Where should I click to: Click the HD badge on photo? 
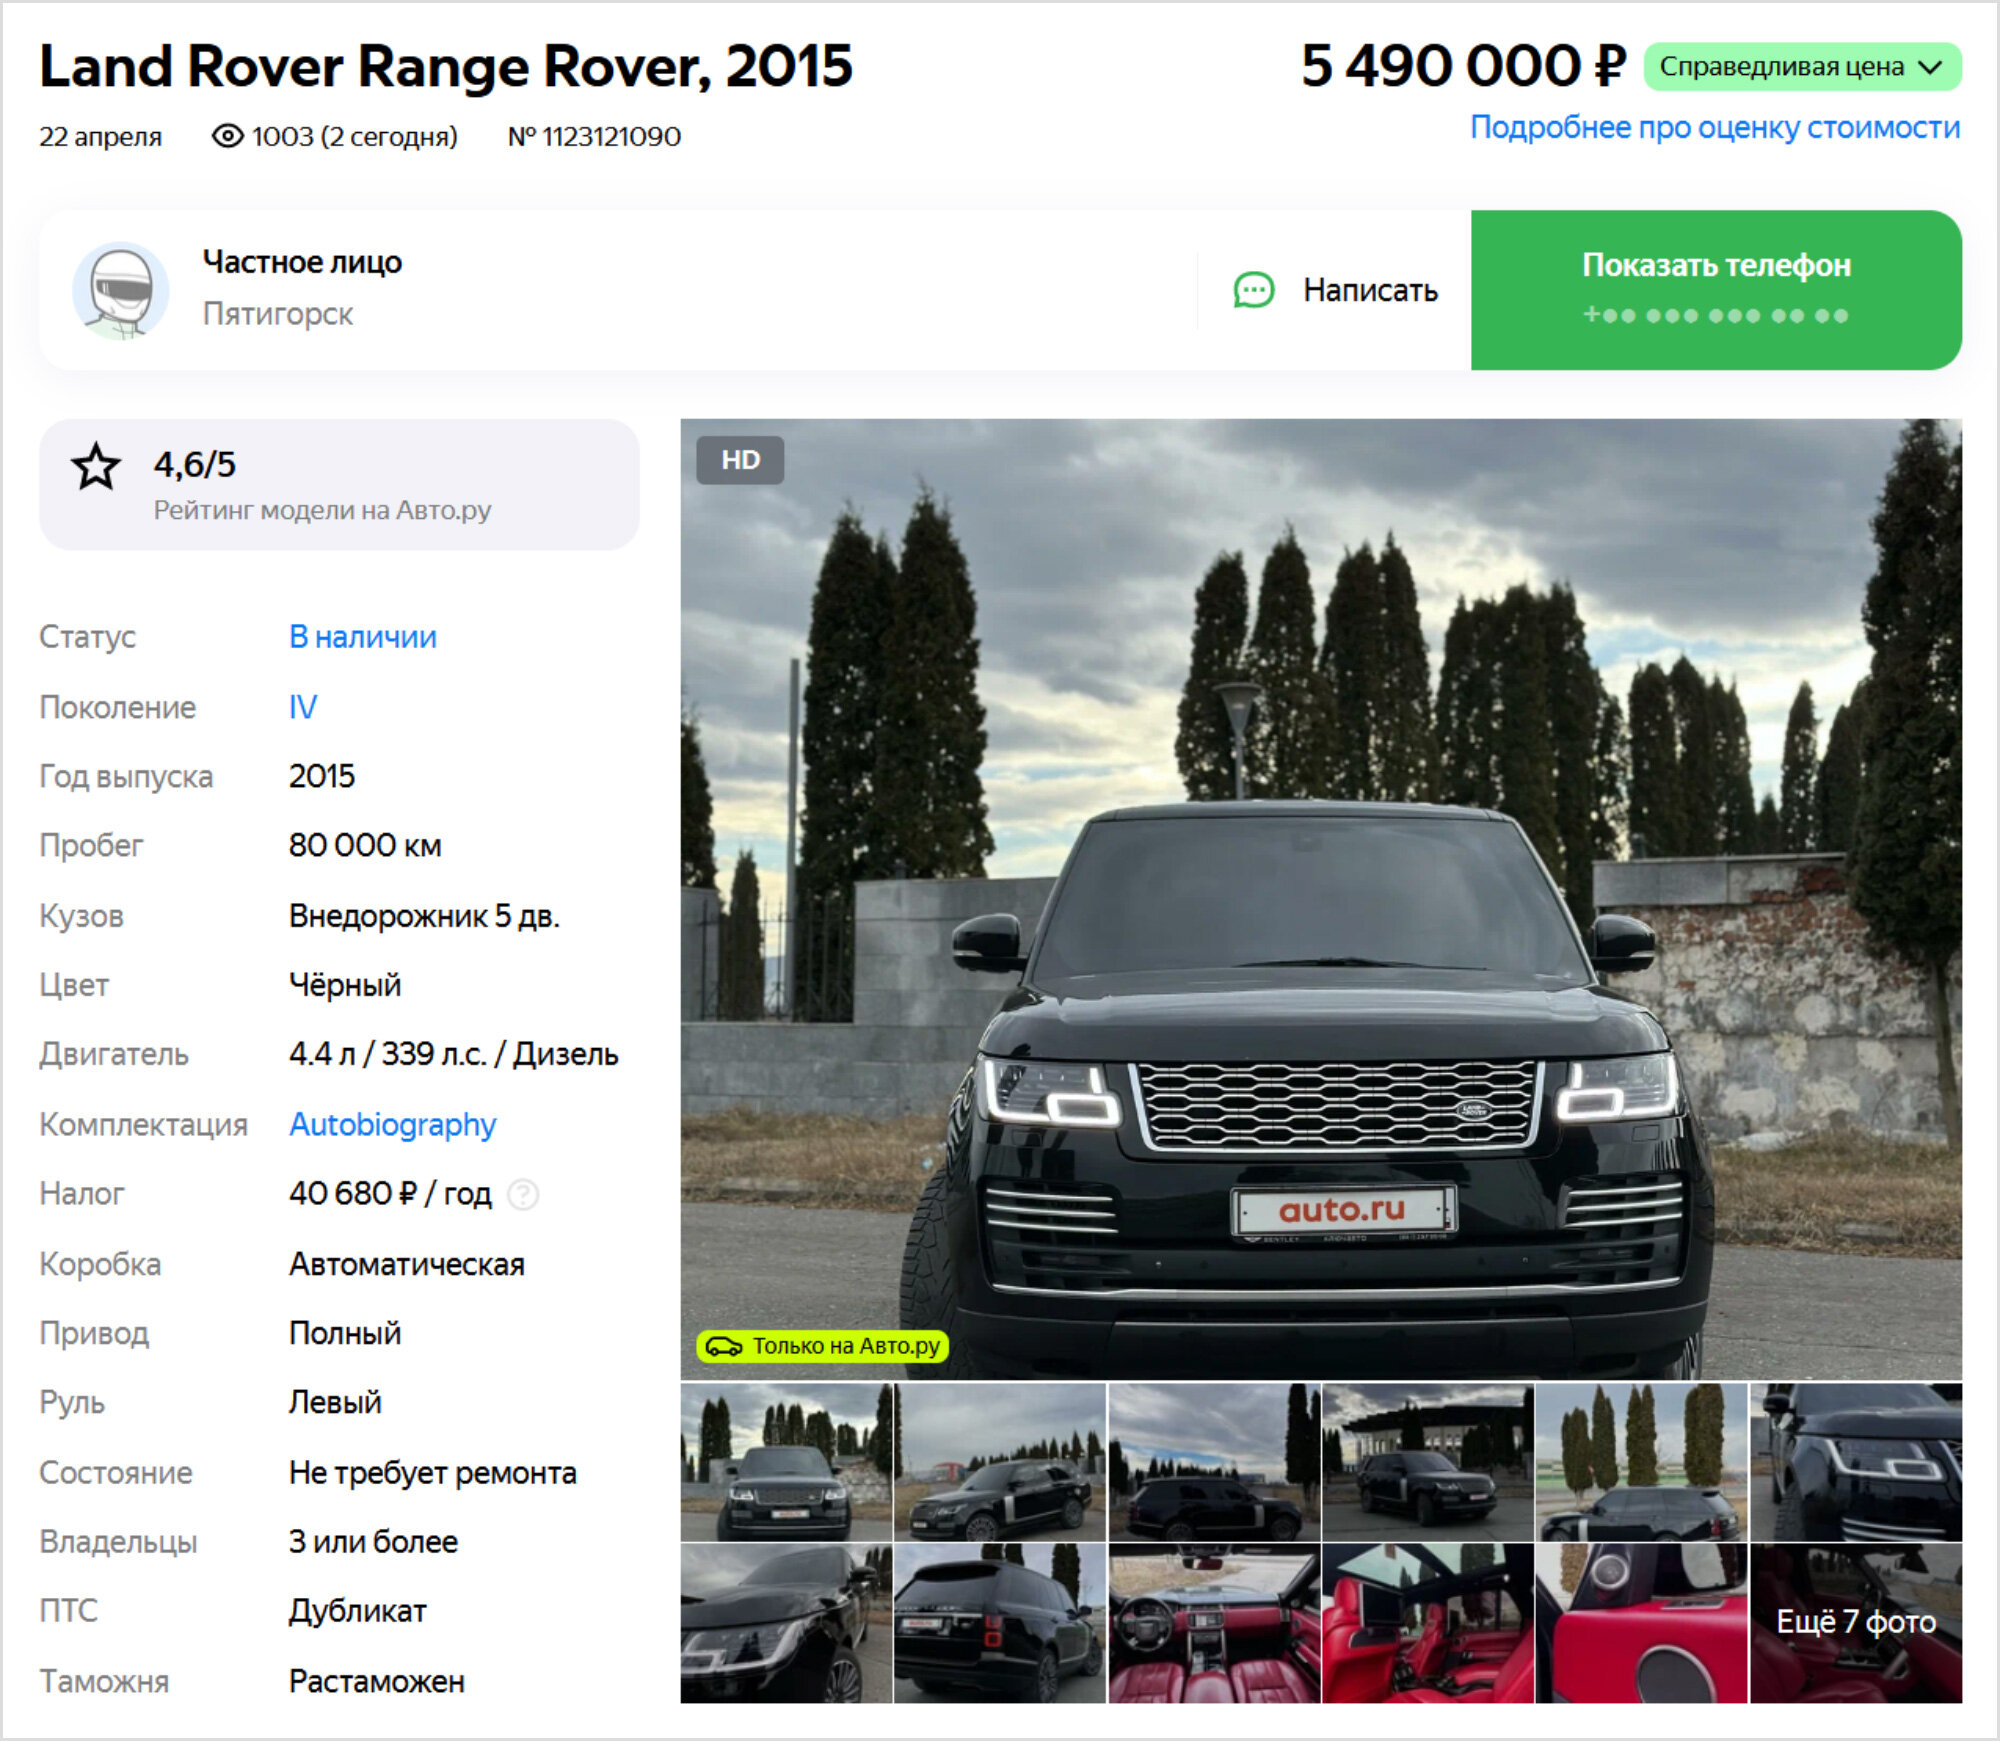[740, 460]
